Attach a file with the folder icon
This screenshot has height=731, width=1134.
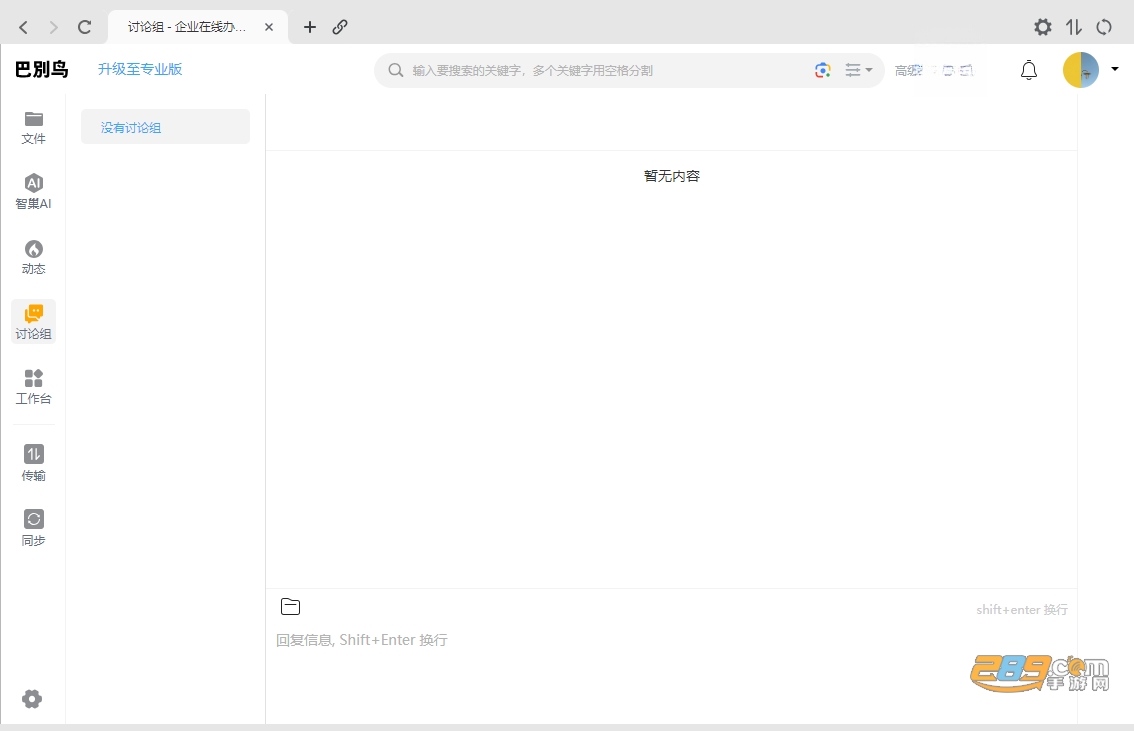(290, 607)
